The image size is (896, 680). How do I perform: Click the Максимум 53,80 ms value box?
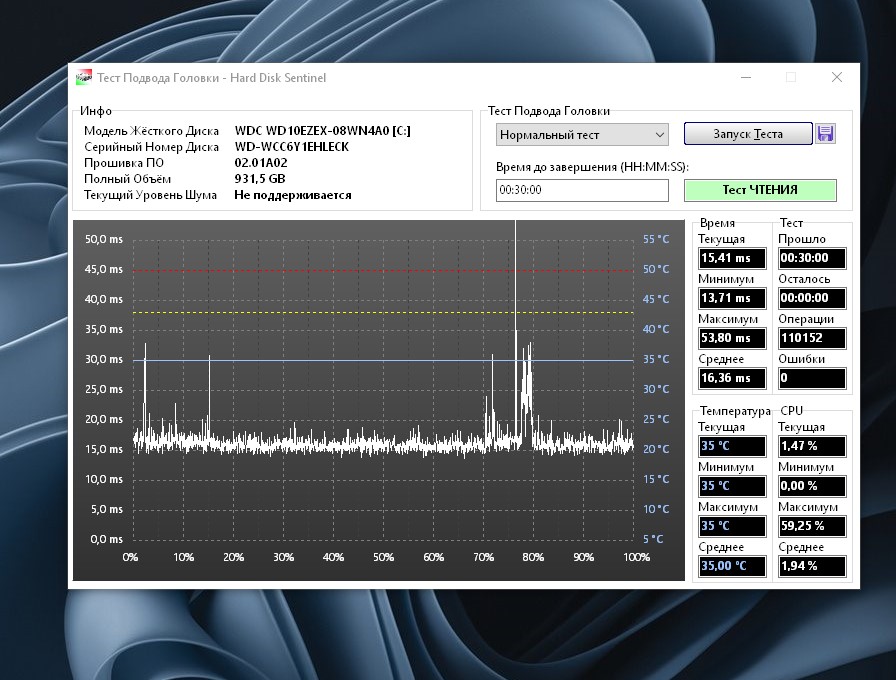pos(732,339)
